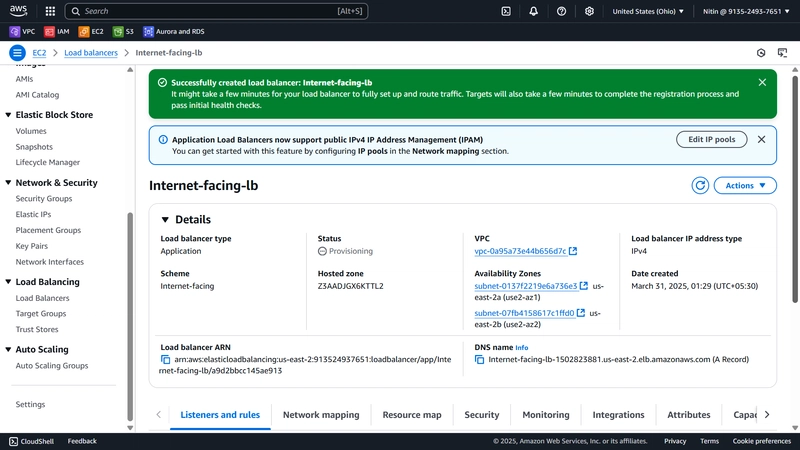Open Load balancers breadcrumb link
Image resolution: width=800 pixels, height=450 pixels.
[91, 53]
